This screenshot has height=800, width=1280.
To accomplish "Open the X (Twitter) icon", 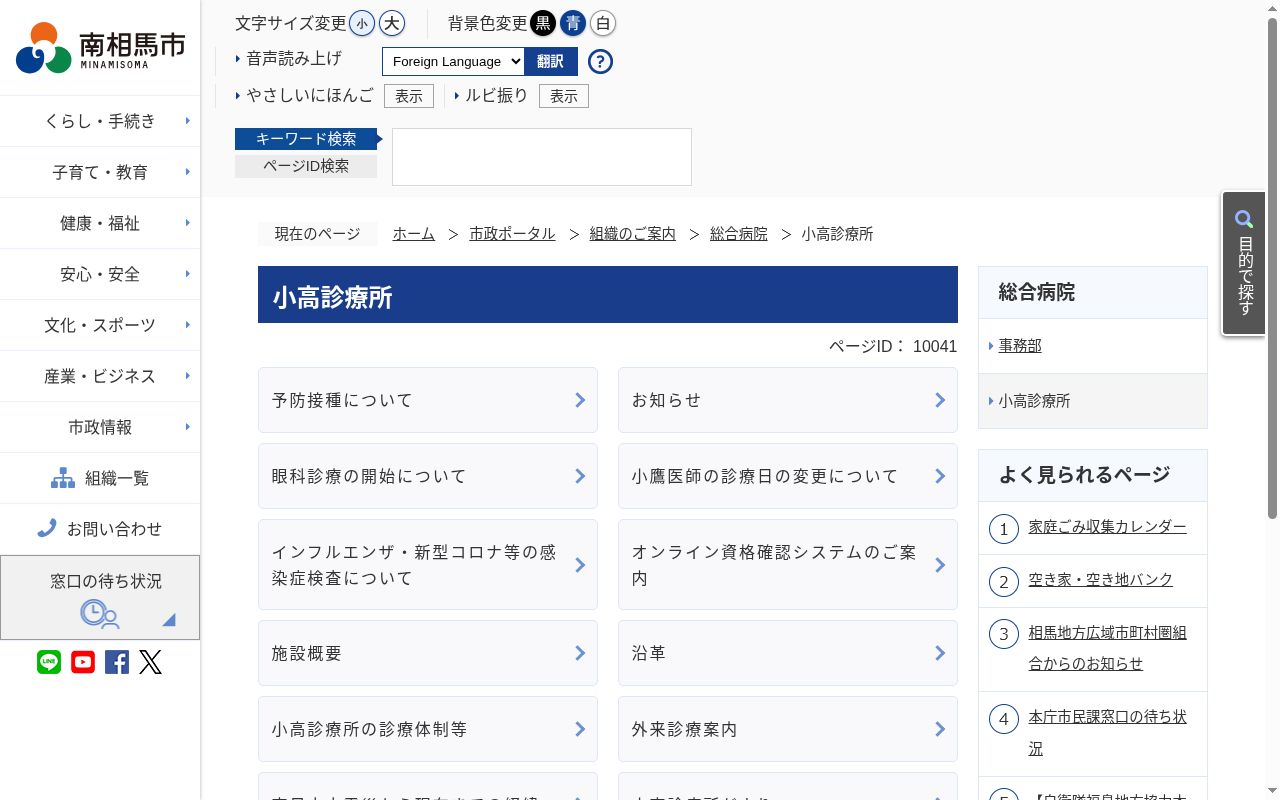I will 151,662.
